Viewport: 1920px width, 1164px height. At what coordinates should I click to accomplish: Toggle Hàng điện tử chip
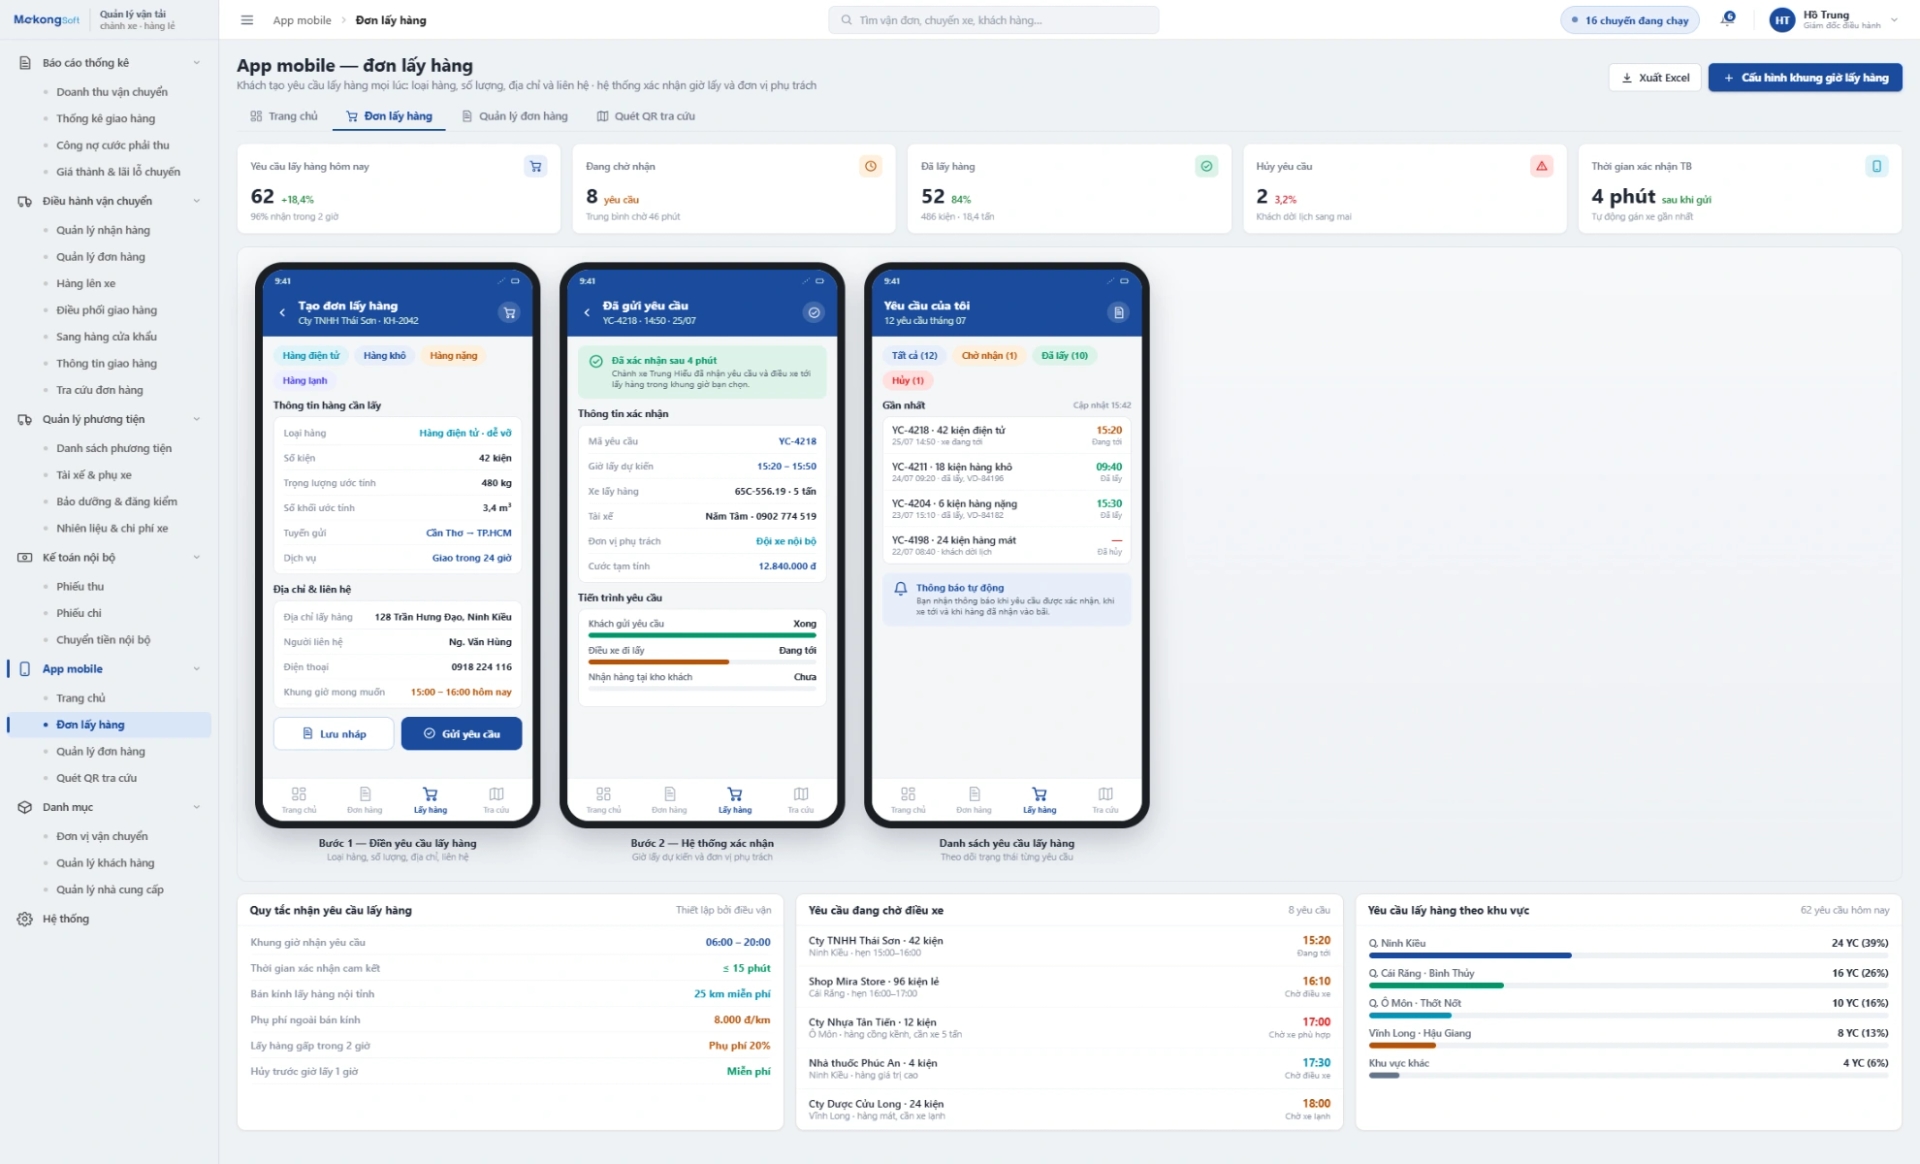(311, 356)
